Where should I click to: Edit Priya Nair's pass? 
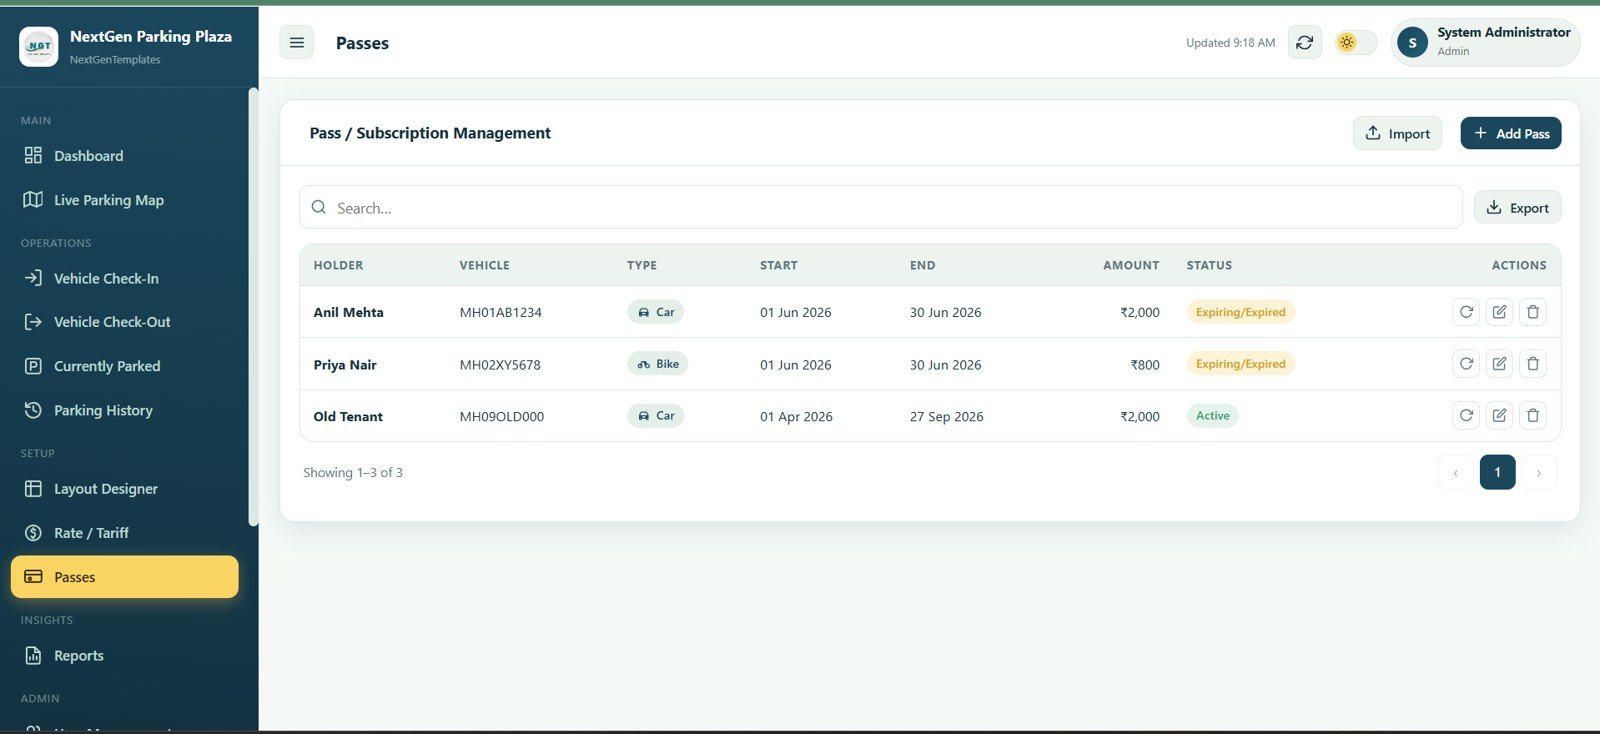tap(1499, 364)
